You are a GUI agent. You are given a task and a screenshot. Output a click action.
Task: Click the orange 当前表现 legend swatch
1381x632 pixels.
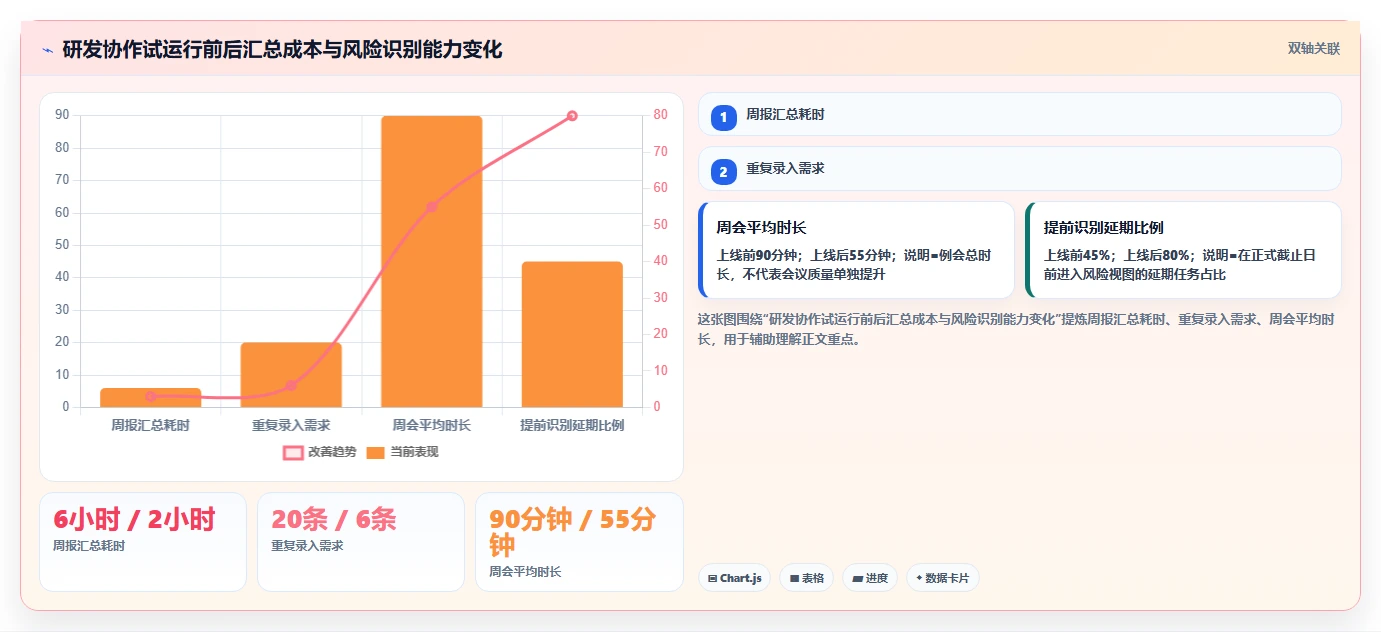point(375,452)
